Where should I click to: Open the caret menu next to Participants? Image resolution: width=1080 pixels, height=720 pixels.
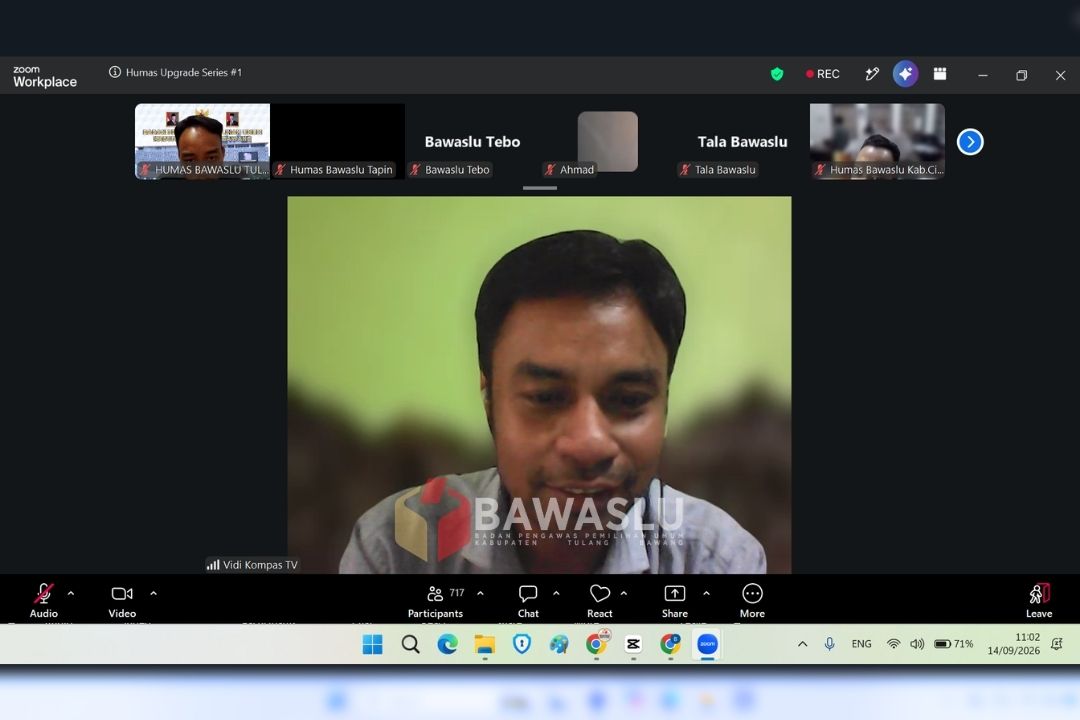point(480,593)
